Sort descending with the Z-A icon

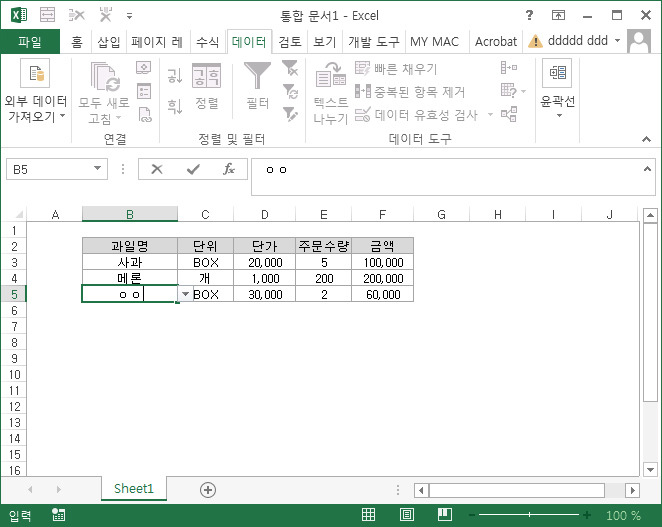click(174, 106)
